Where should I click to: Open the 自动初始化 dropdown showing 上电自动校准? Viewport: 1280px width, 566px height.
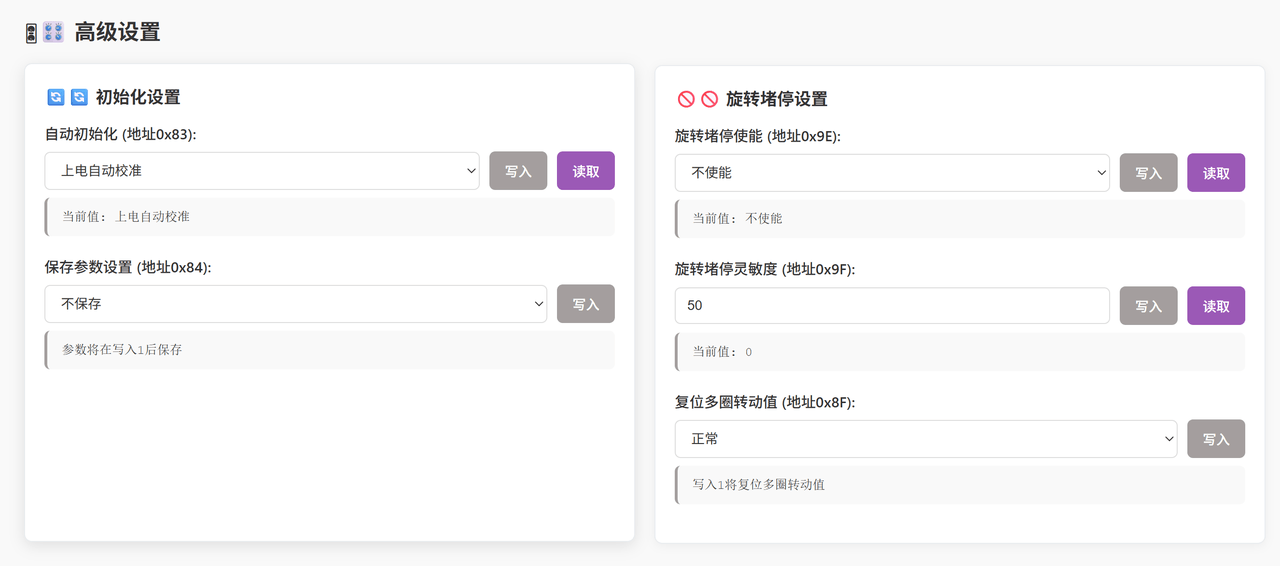coord(262,171)
